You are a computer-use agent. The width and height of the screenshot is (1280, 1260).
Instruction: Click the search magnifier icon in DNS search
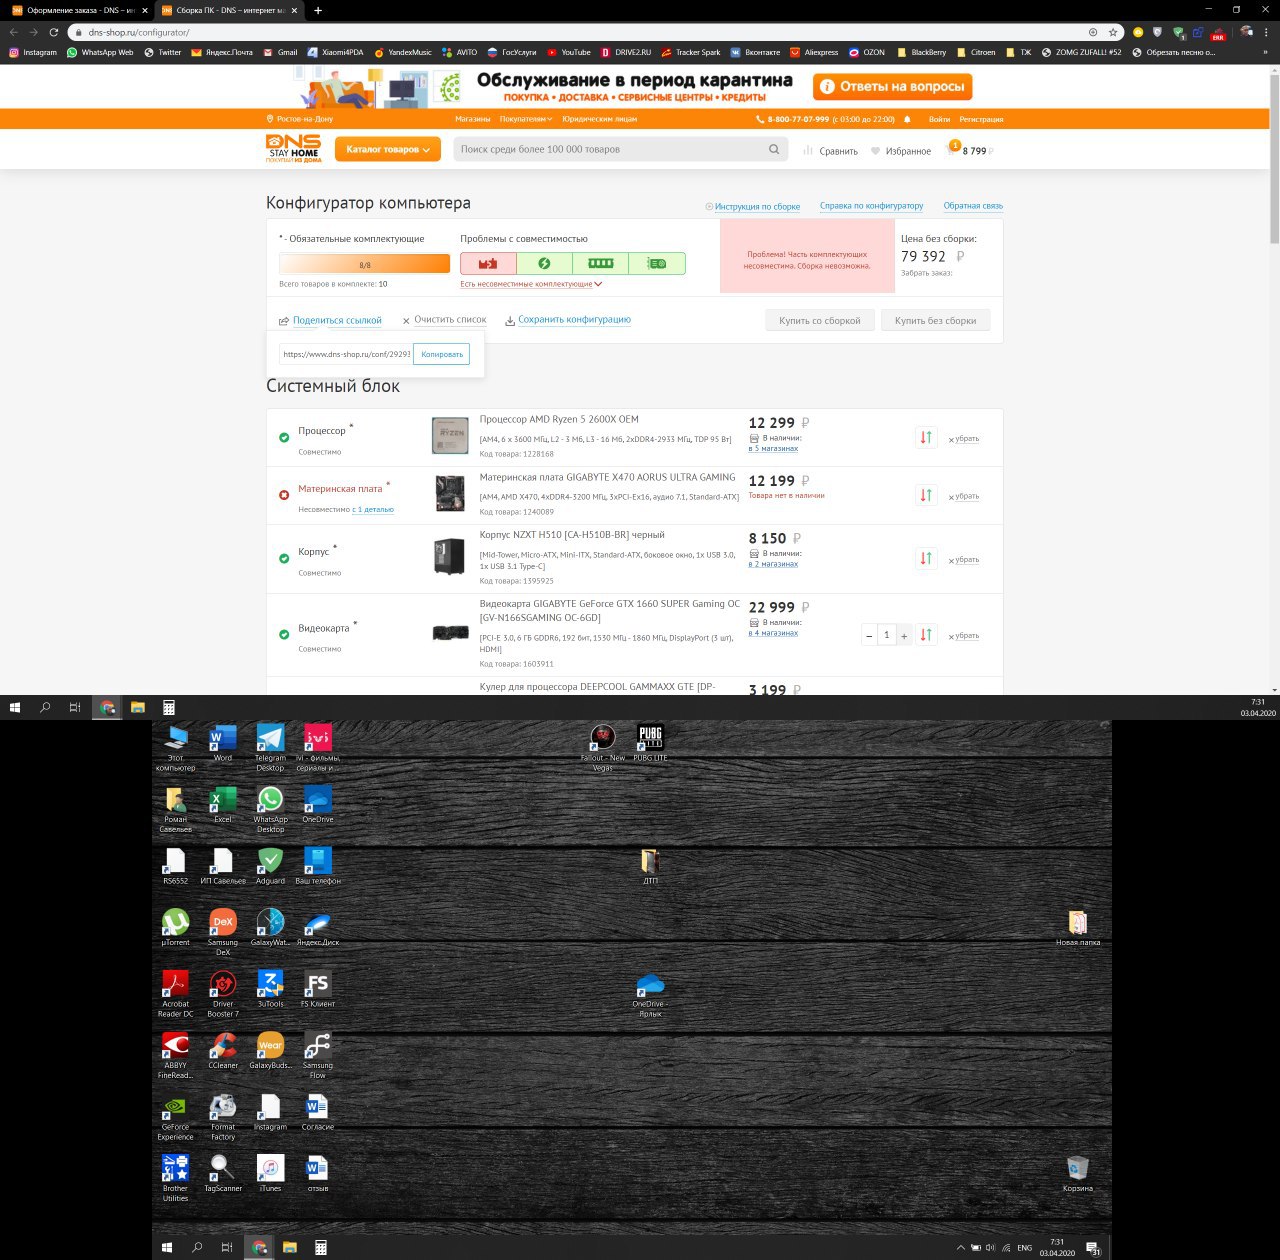(774, 149)
